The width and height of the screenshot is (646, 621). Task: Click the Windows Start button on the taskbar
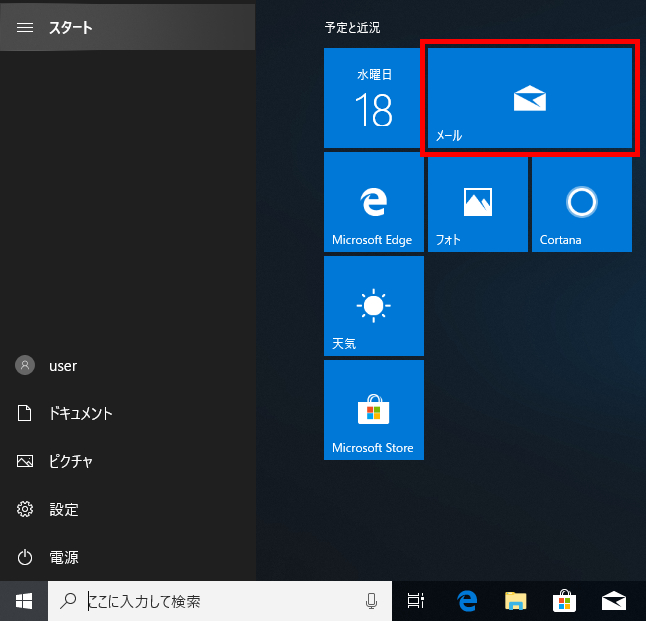coord(24,601)
